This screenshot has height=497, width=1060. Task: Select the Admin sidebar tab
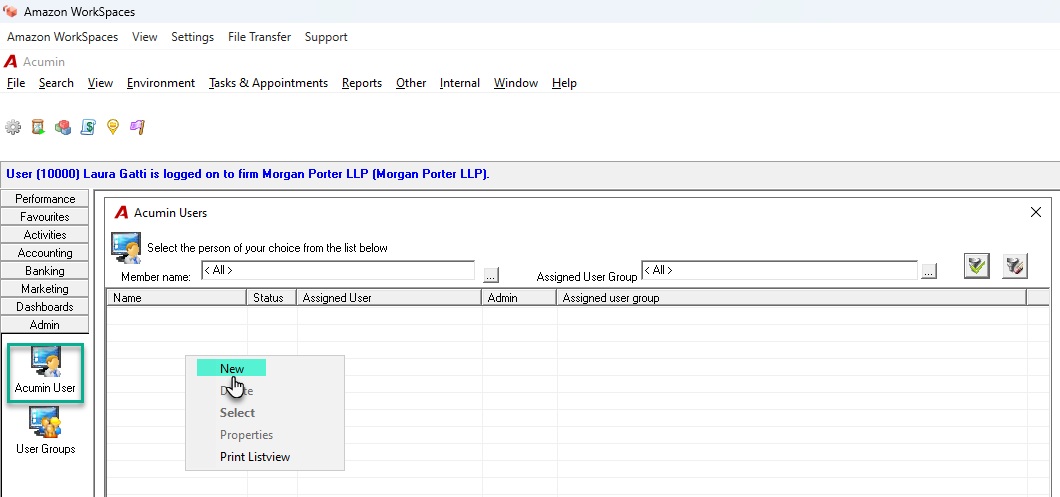(45, 325)
